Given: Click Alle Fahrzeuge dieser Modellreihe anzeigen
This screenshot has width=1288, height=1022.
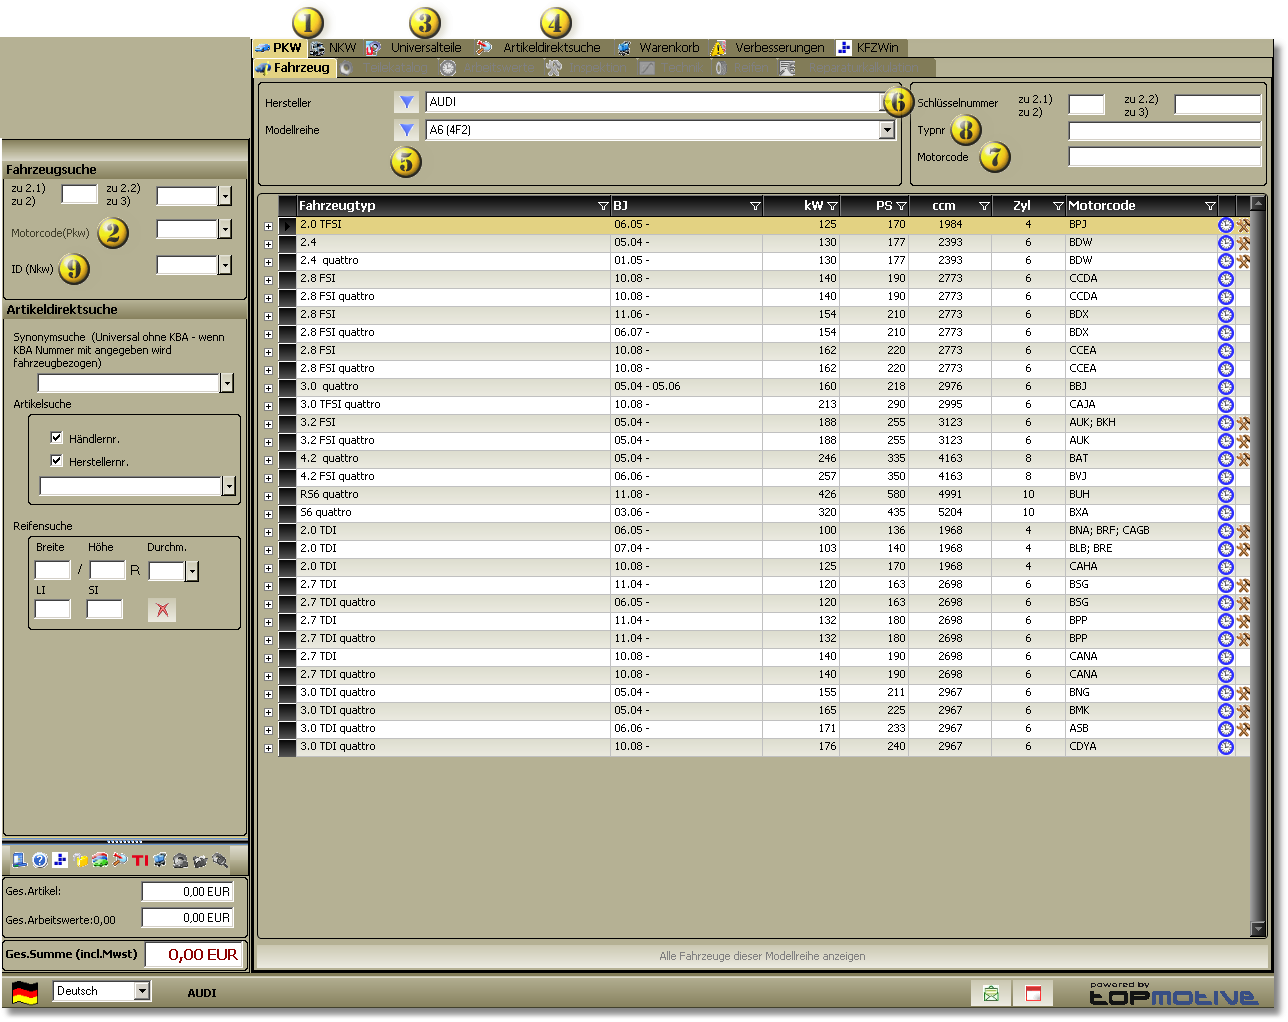Looking at the screenshot, I should [x=763, y=956].
